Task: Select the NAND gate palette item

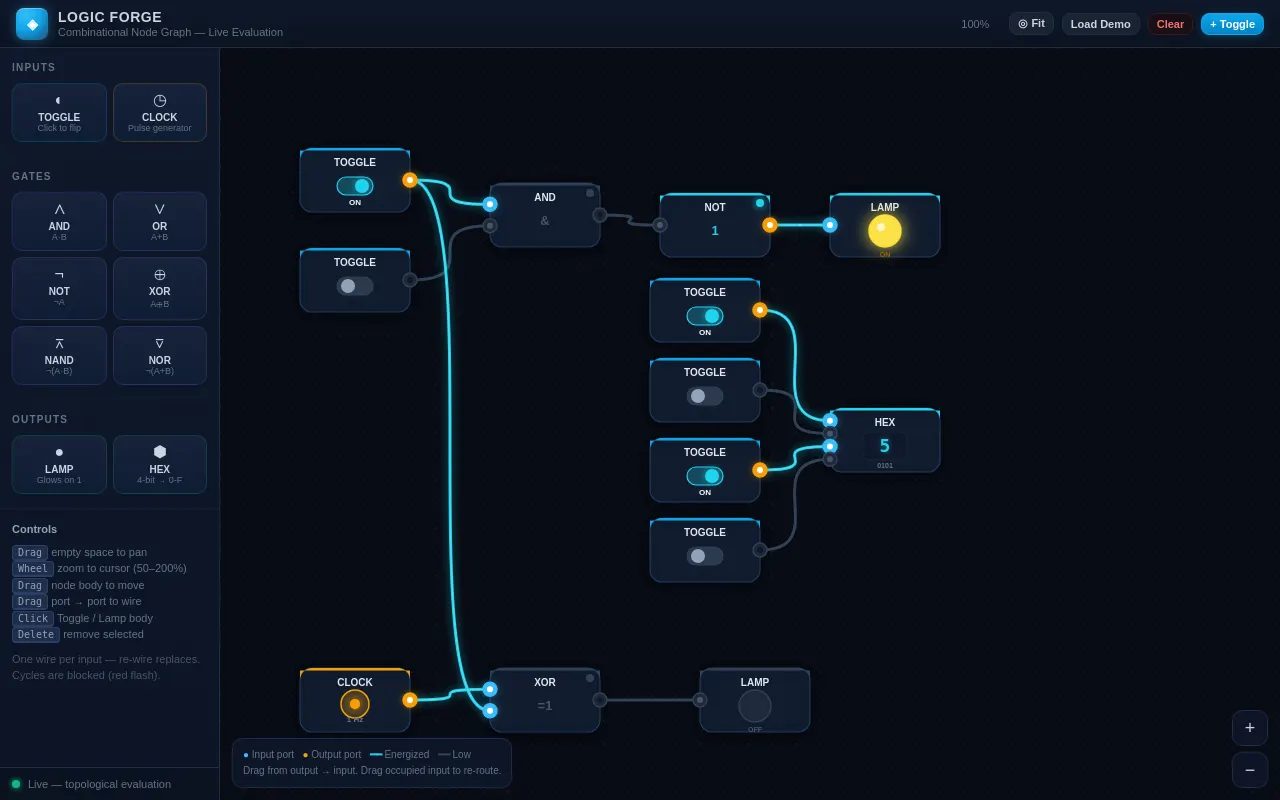Action: coord(59,355)
